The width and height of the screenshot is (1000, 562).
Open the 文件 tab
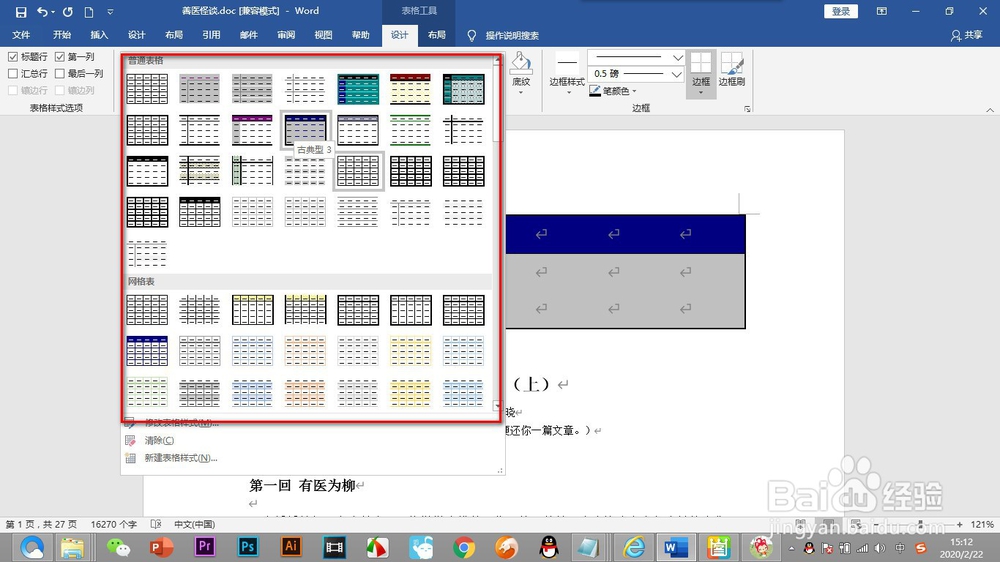point(21,35)
